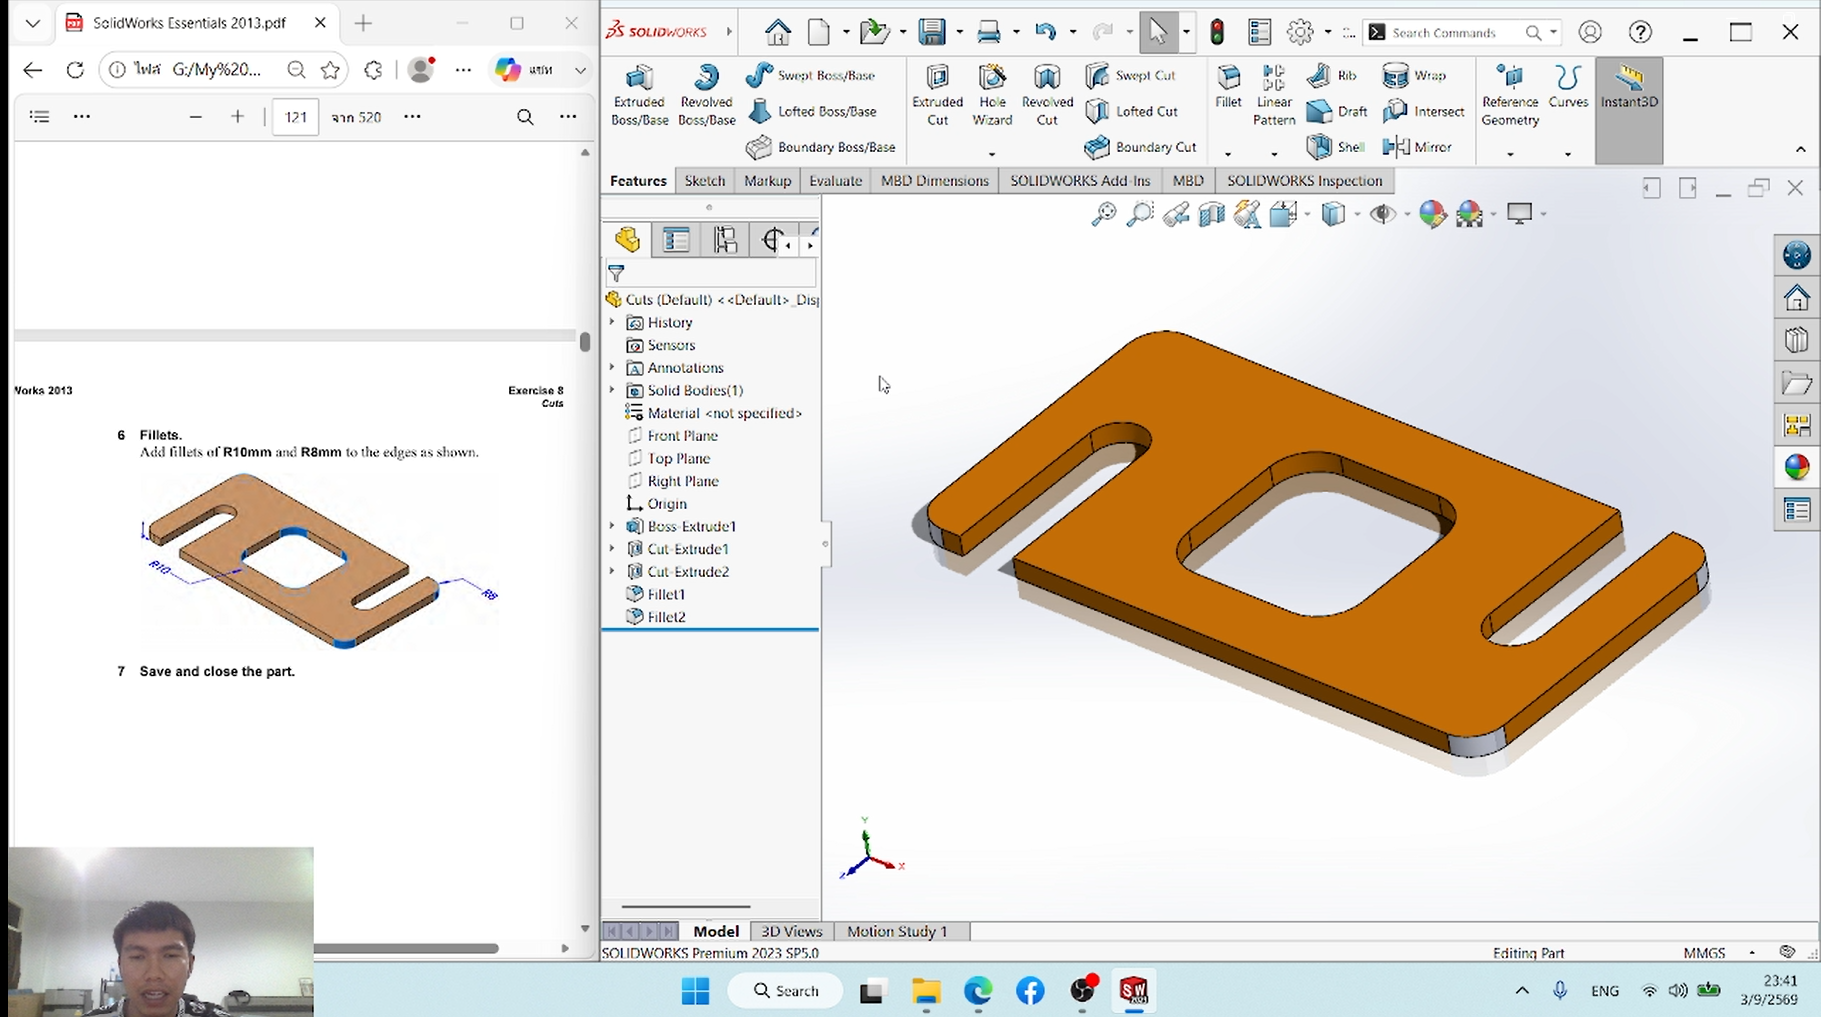Select the Shell feature
The image size is (1821, 1017).
(1335, 147)
